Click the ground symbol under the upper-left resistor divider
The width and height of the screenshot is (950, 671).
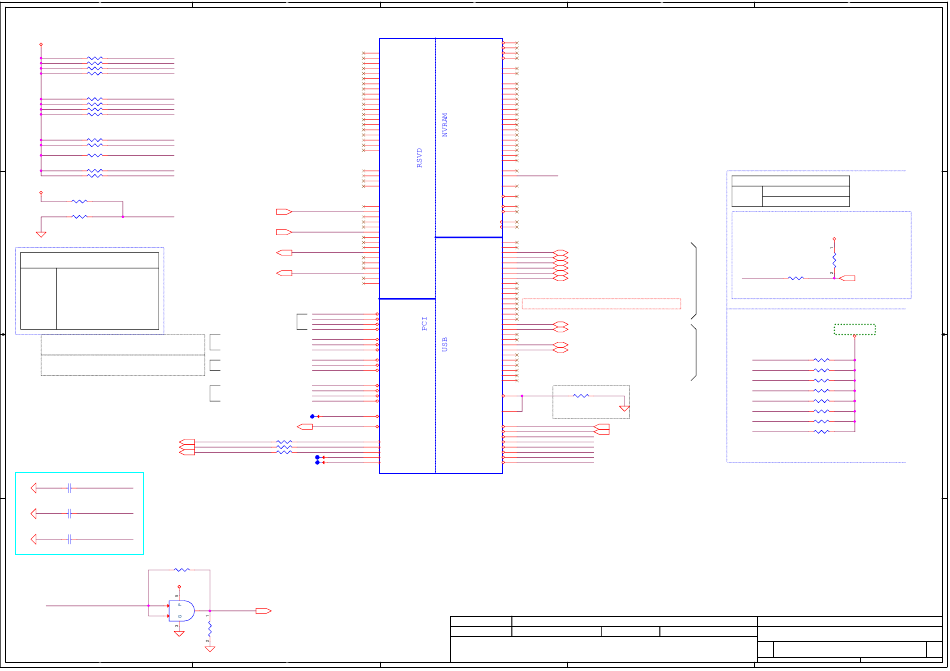(x=41, y=234)
